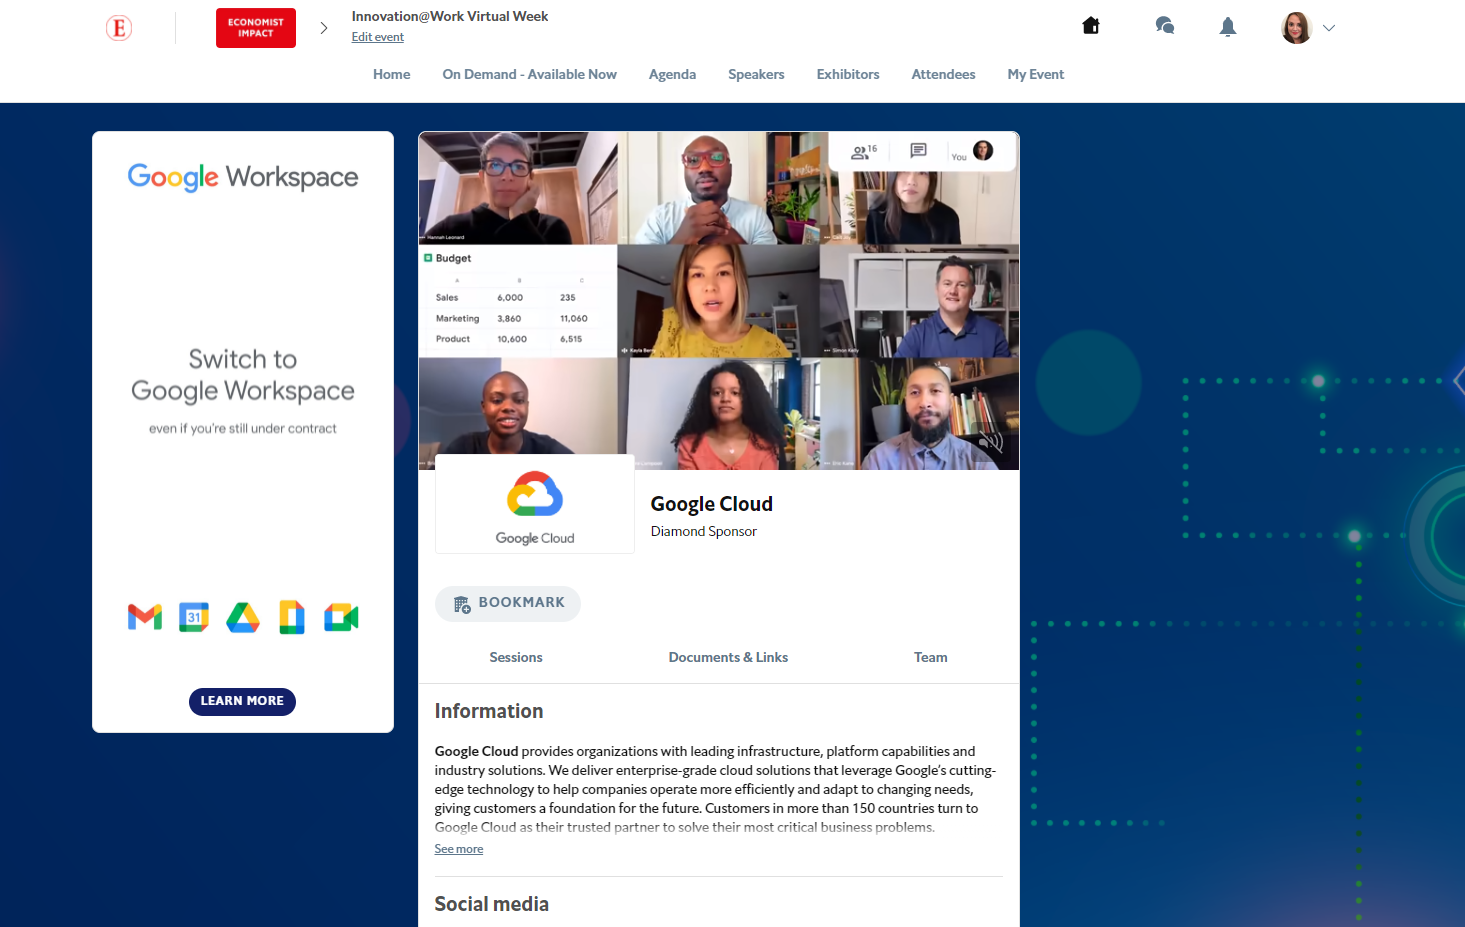Open notifications bell icon
The width and height of the screenshot is (1465, 927).
click(1228, 27)
